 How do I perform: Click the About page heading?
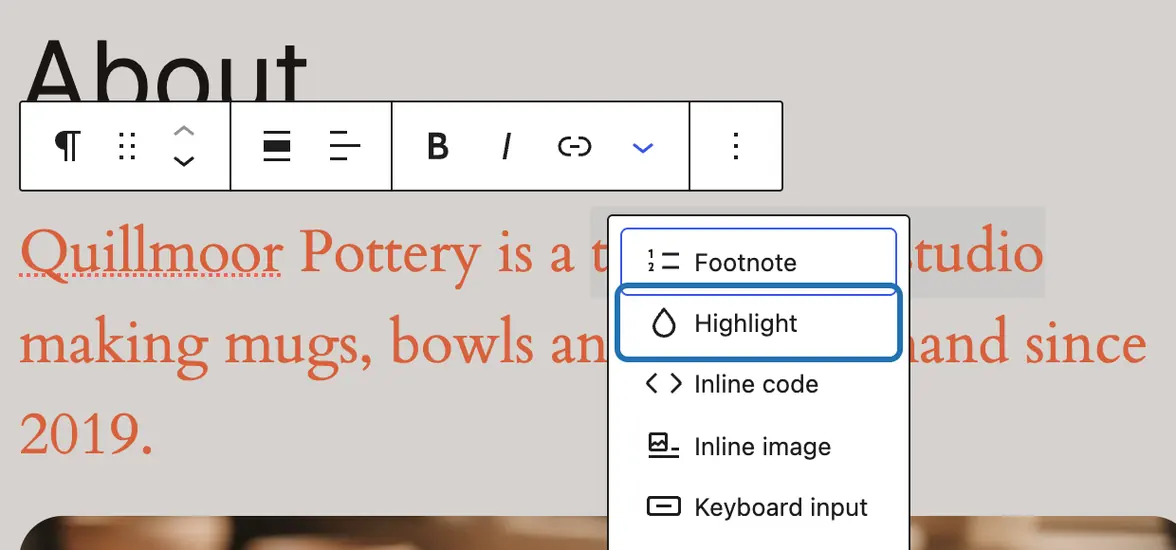pos(166,70)
